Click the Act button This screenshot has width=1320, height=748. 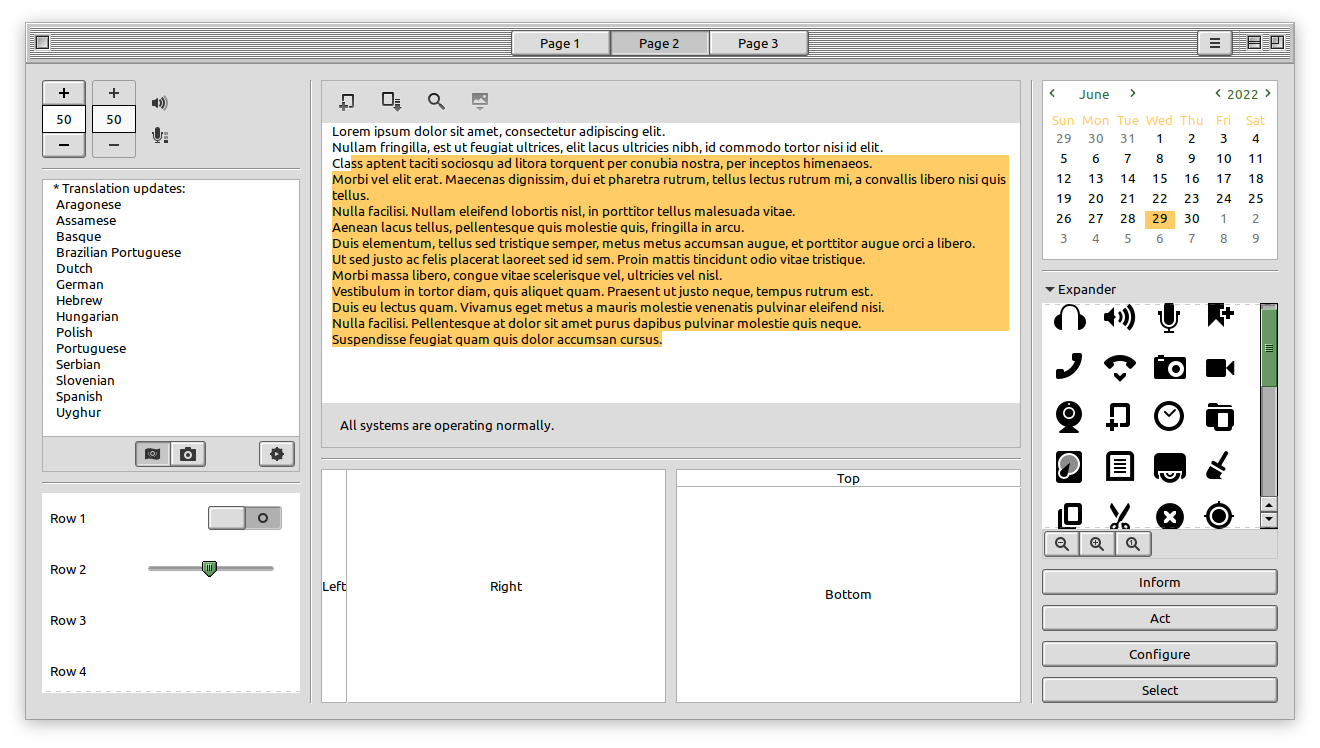[1160, 618]
